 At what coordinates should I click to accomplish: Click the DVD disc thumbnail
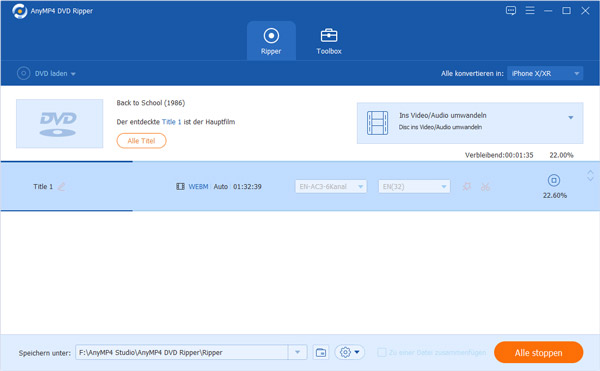tap(59, 124)
